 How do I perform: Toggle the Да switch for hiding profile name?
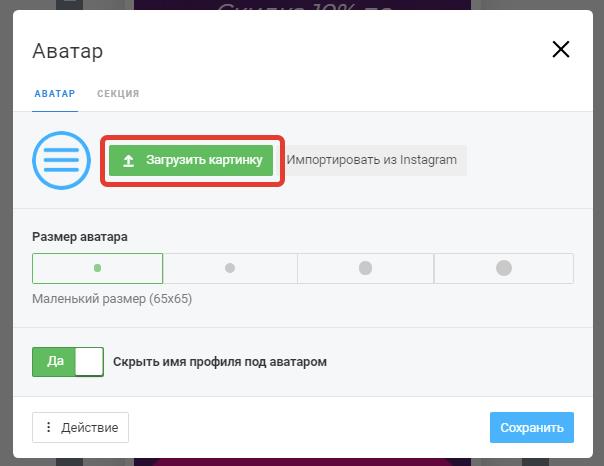point(68,362)
